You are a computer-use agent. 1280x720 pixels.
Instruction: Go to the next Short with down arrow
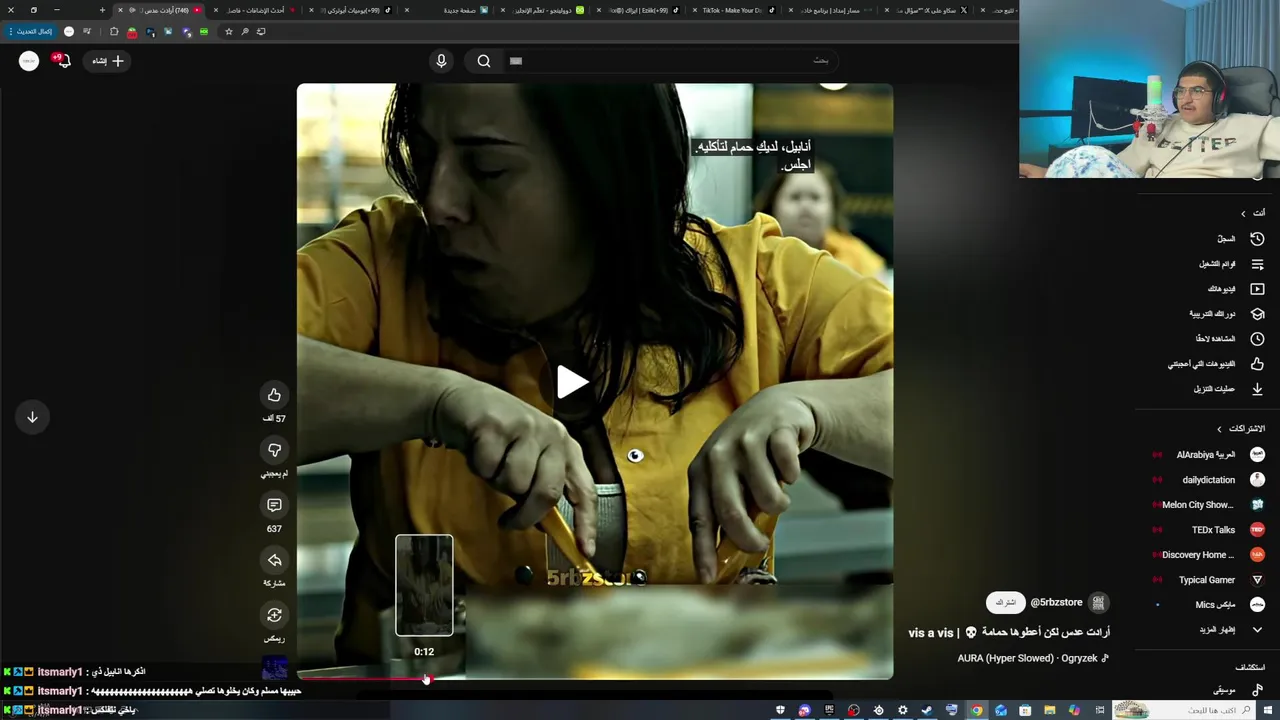32,417
